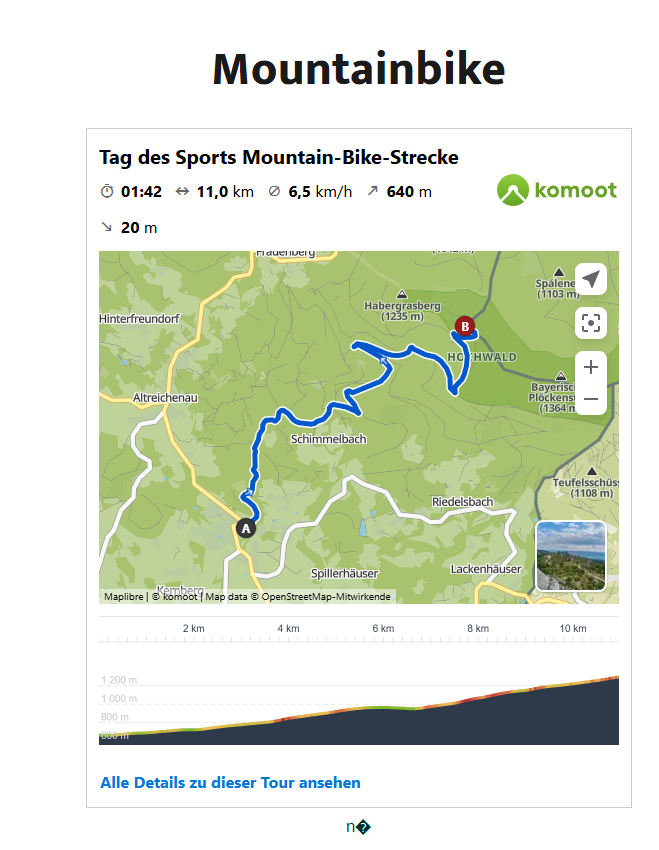Open Alle Details zu dieser Tour ansehen
Screen dimensions: 659x850
[230, 783]
